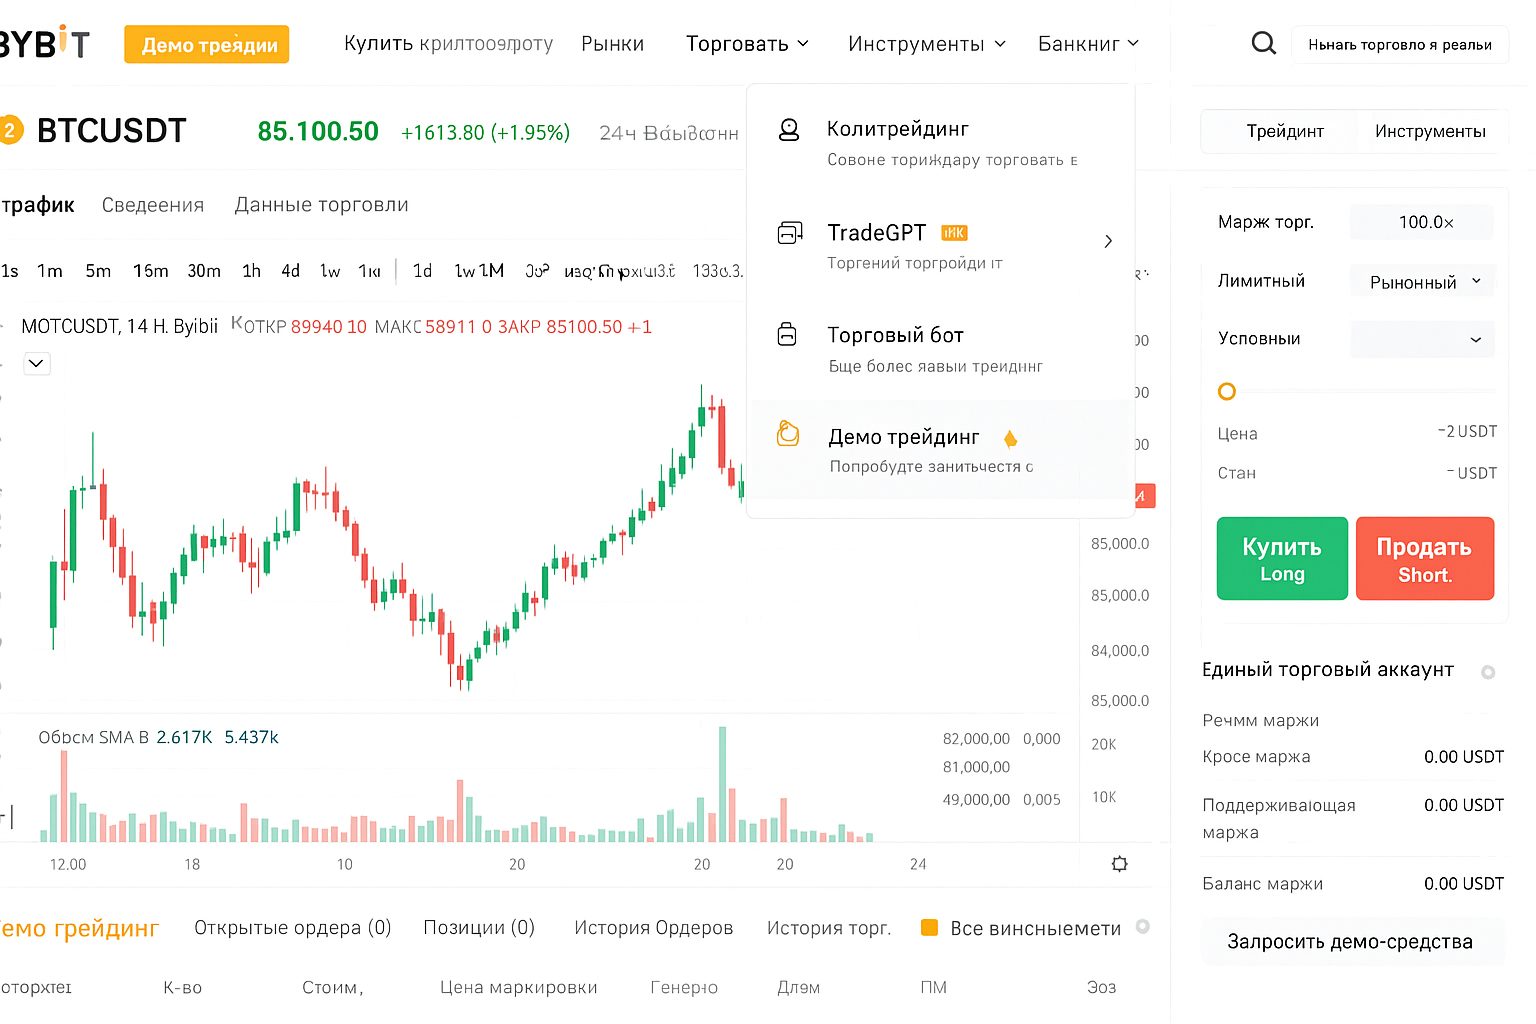Click the price 85.100.50

pyautogui.click(x=318, y=132)
